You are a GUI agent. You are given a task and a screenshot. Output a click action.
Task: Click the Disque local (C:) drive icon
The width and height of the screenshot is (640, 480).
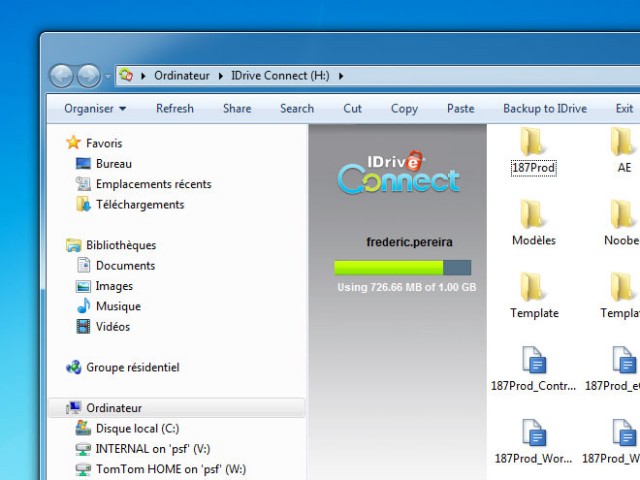pyautogui.click(x=83, y=428)
